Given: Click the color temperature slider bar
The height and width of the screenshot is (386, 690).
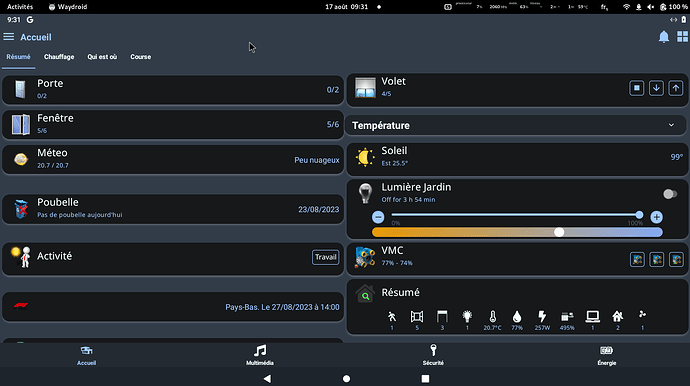Looking at the screenshot, I should click(x=517, y=232).
